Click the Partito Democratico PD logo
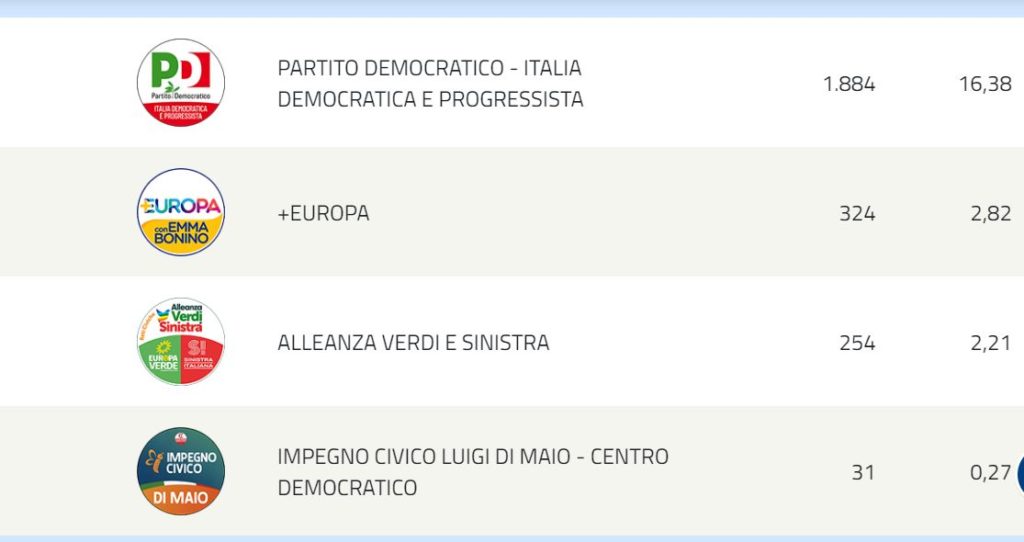Image resolution: width=1024 pixels, height=542 pixels. pos(181,82)
